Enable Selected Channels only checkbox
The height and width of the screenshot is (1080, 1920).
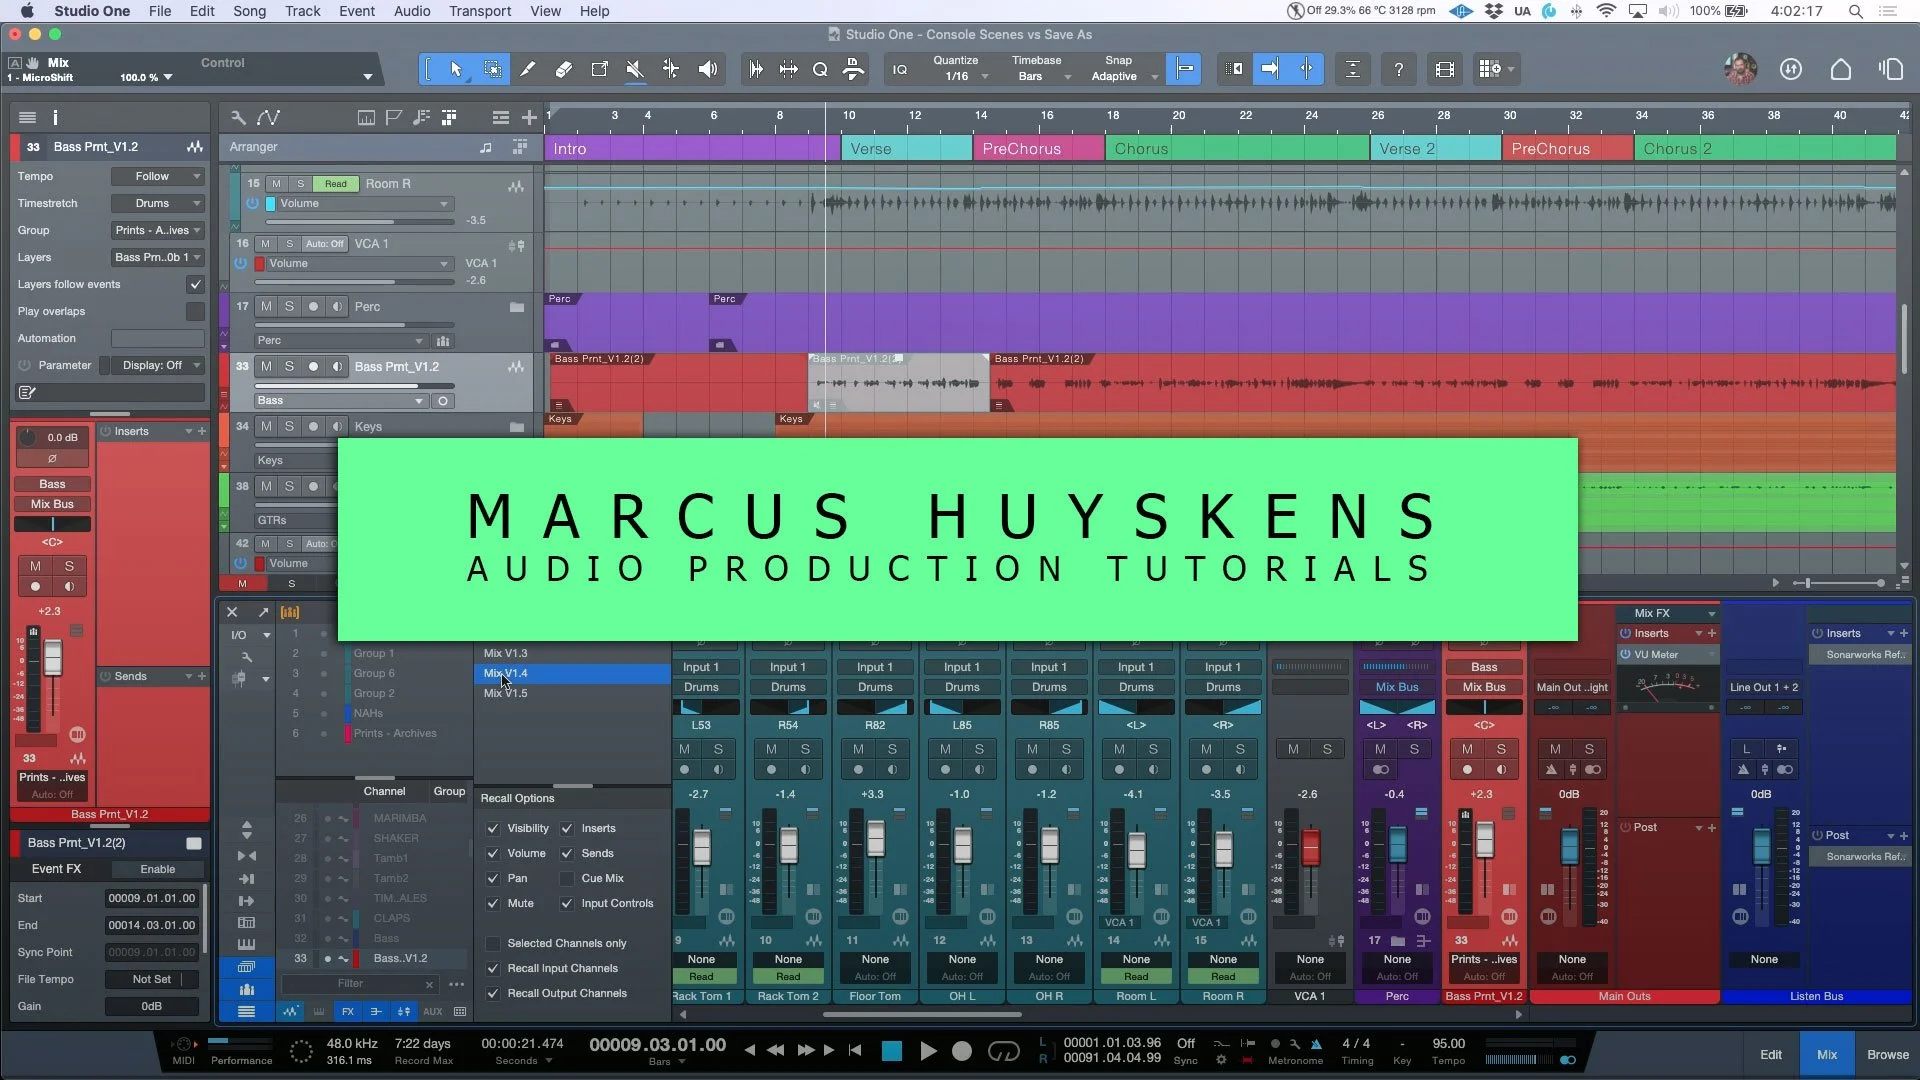(493, 944)
